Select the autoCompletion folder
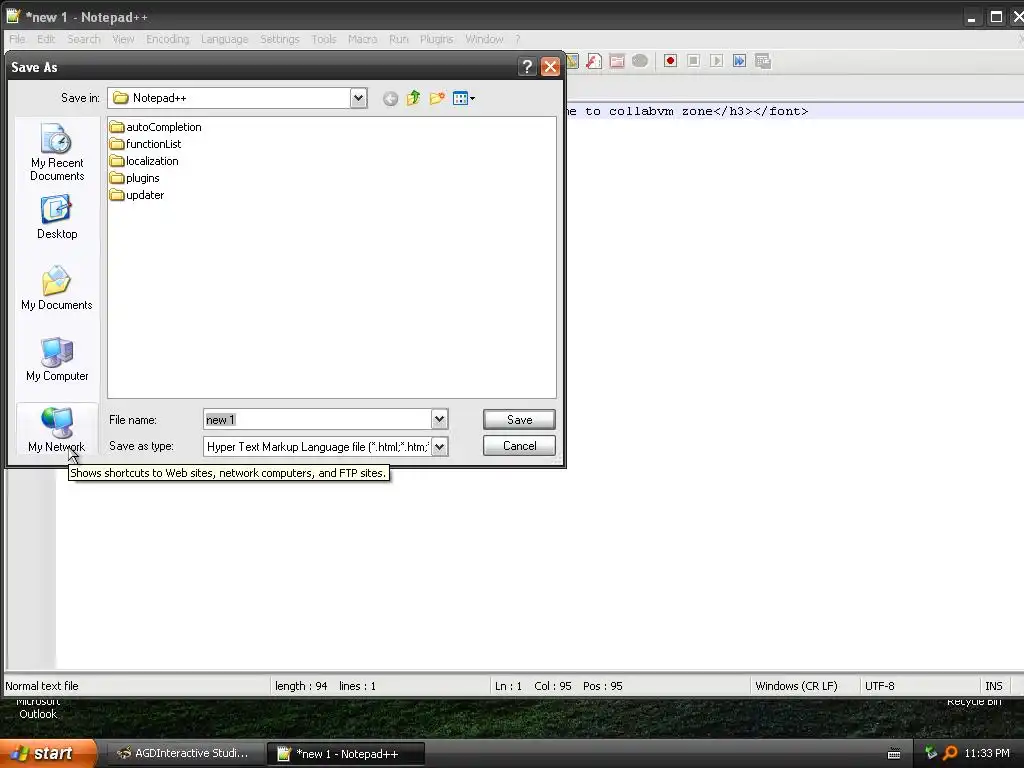This screenshot has height=768, width=1024. pyautogui.click(x=155, y=127)
